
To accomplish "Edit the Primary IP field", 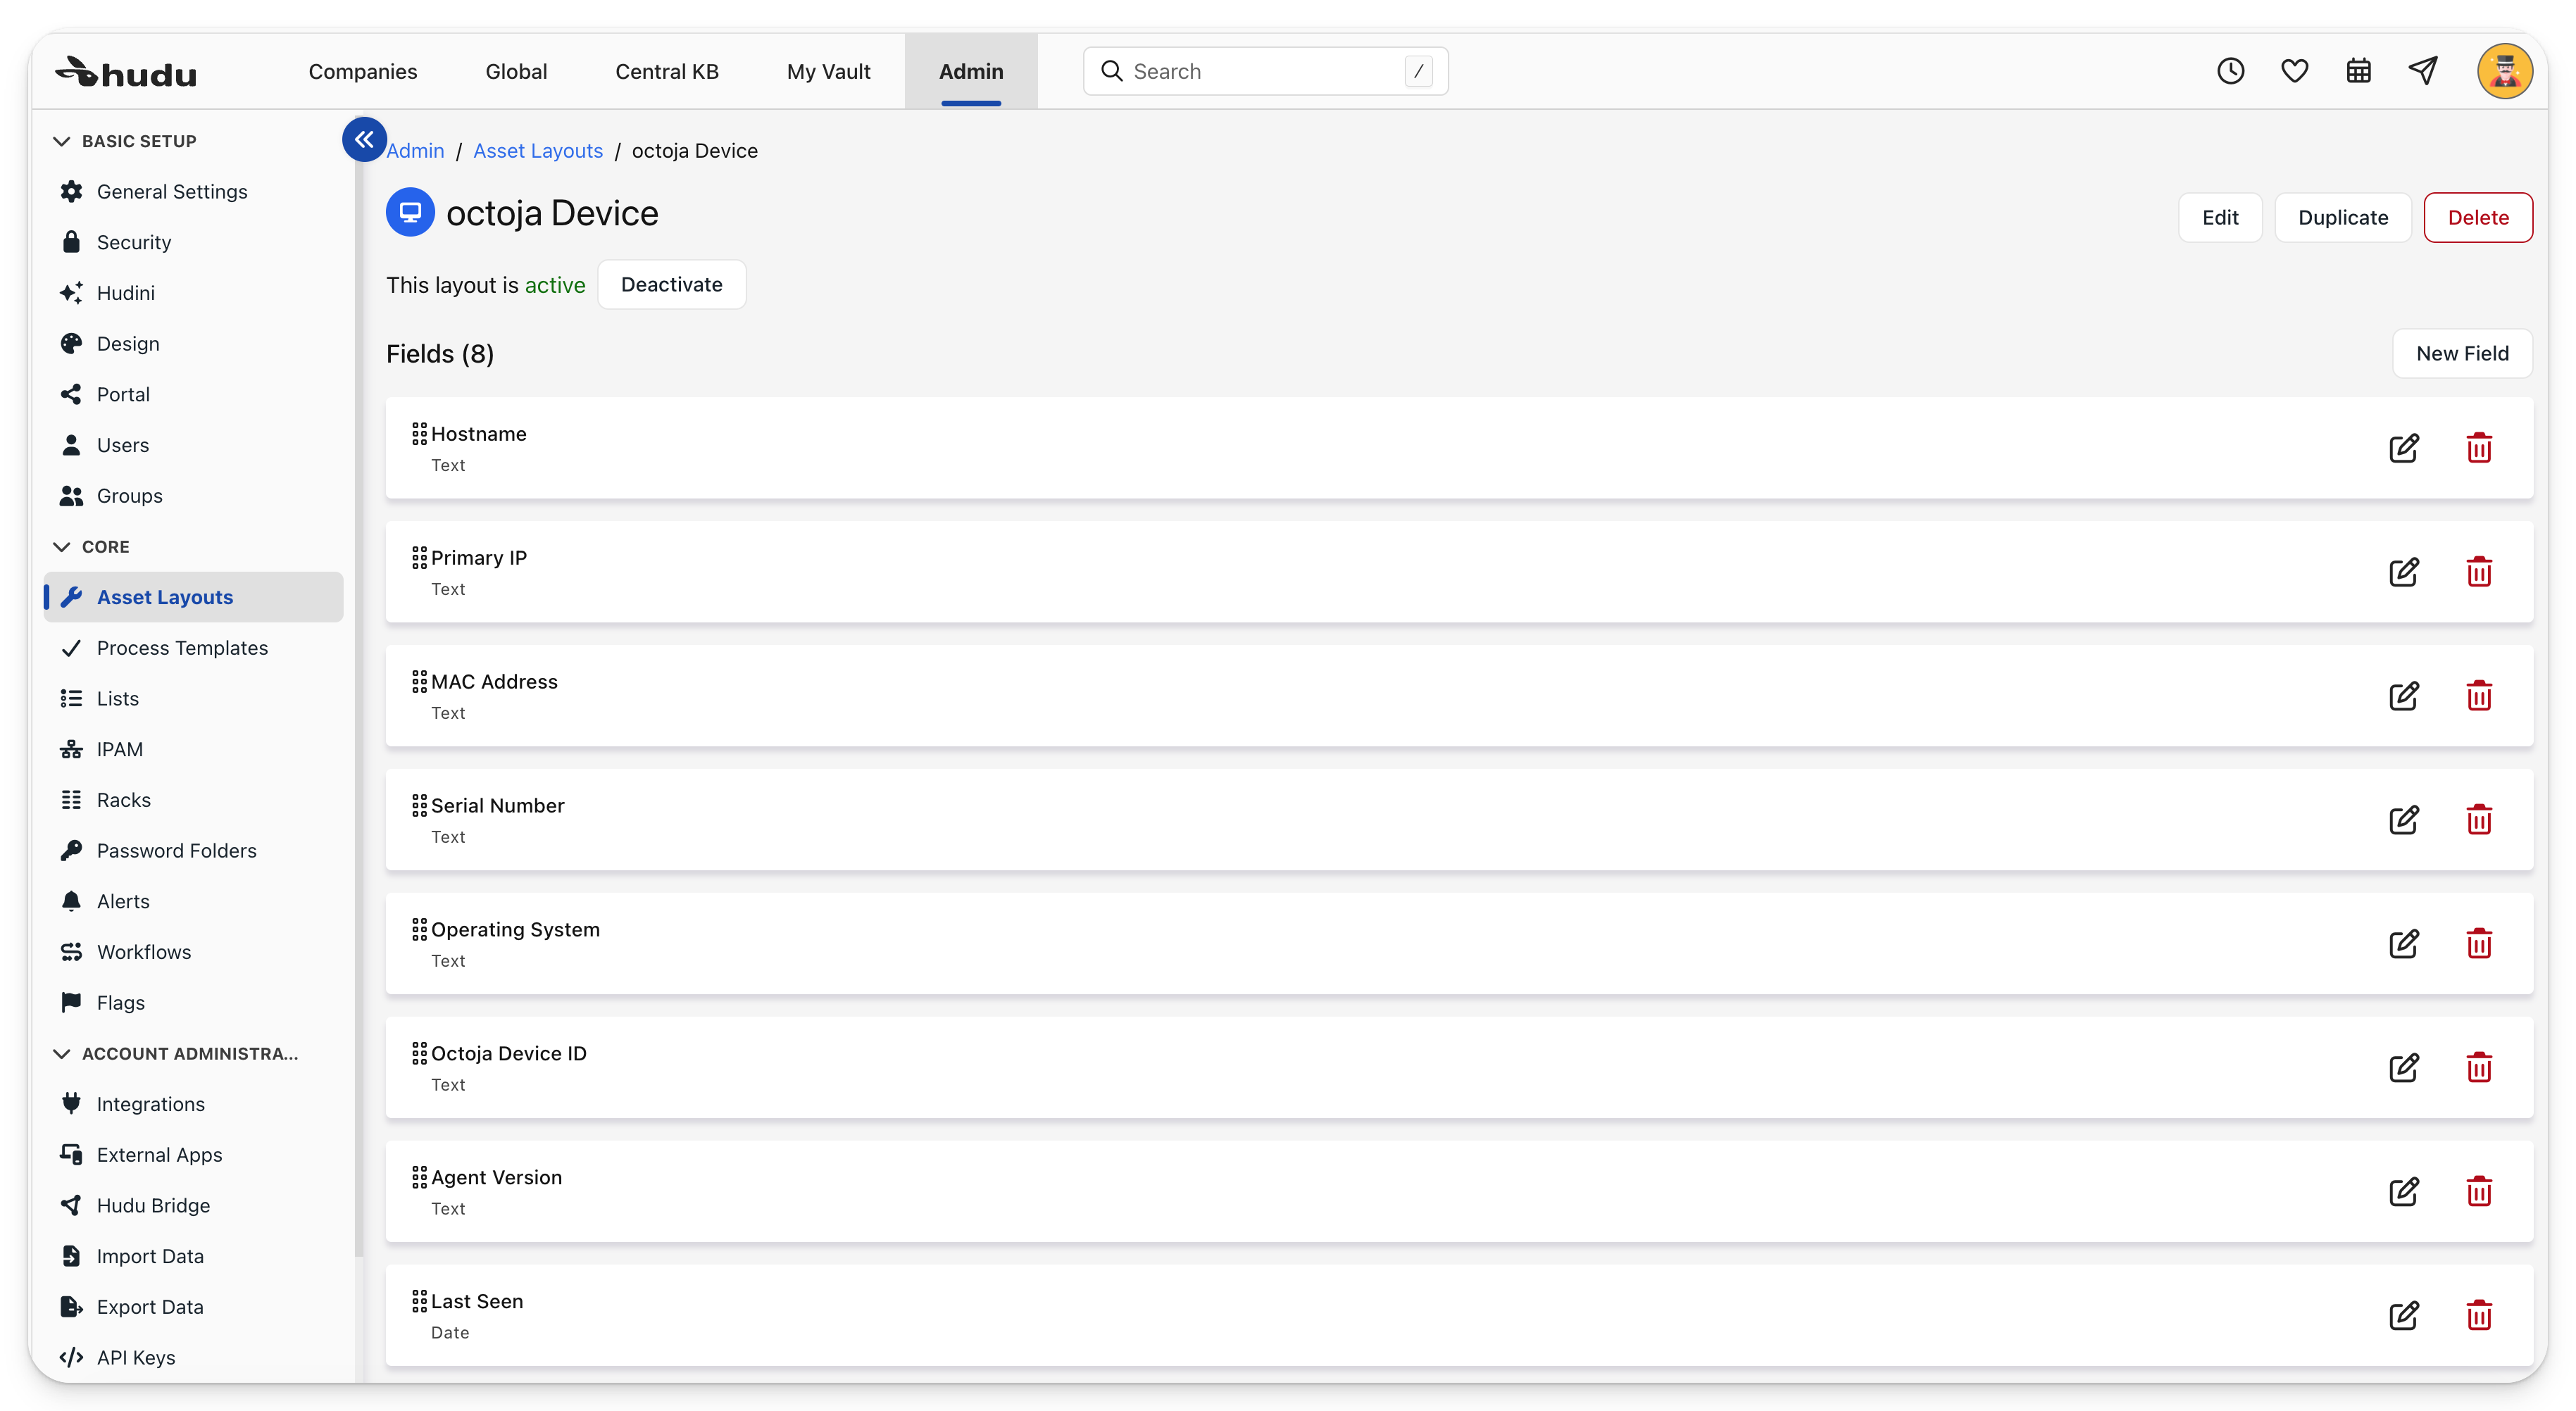I will point(2403,572).
